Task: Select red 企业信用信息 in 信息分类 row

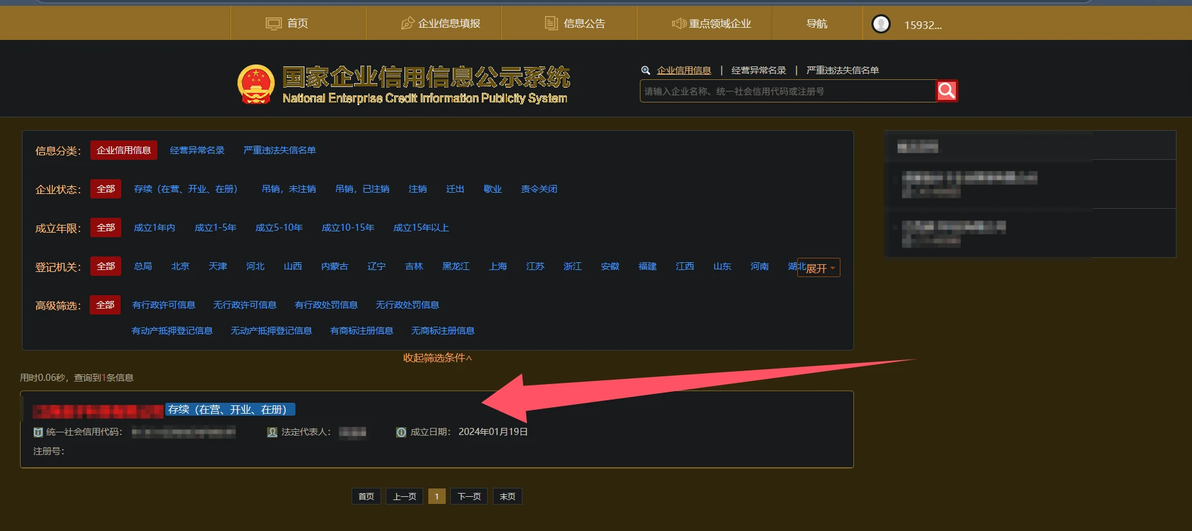Action: tap(124, 150)
